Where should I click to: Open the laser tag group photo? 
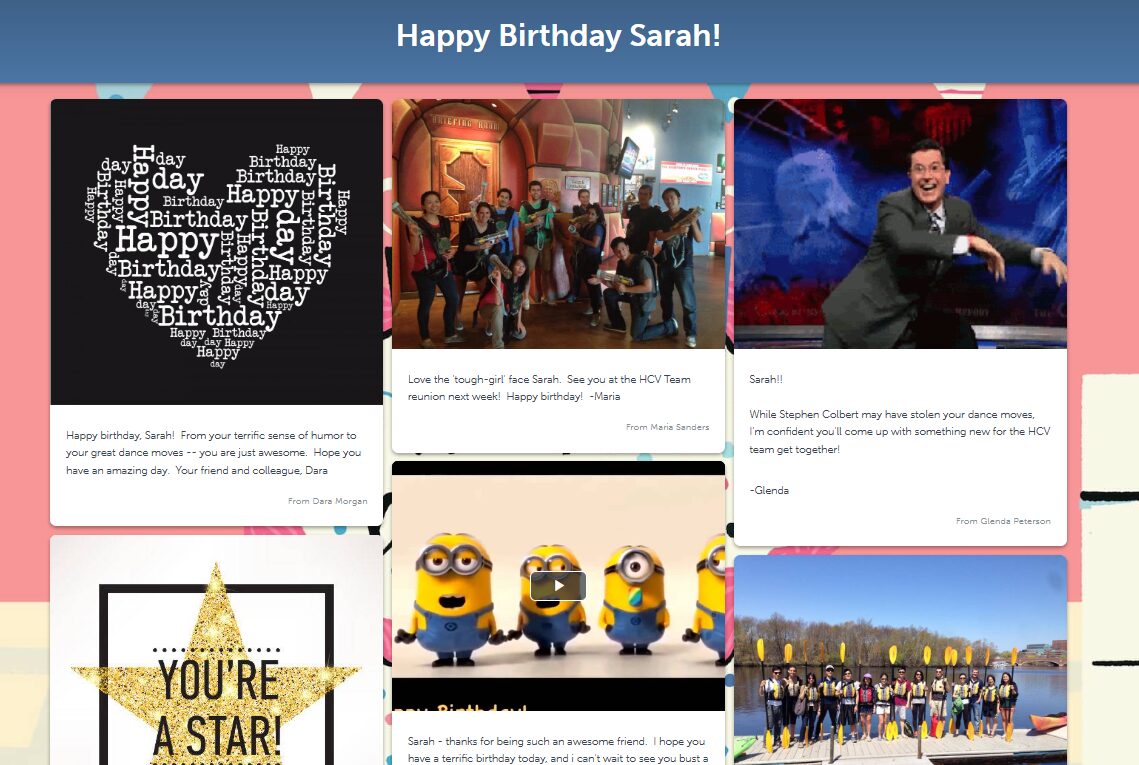pos(558,224)
